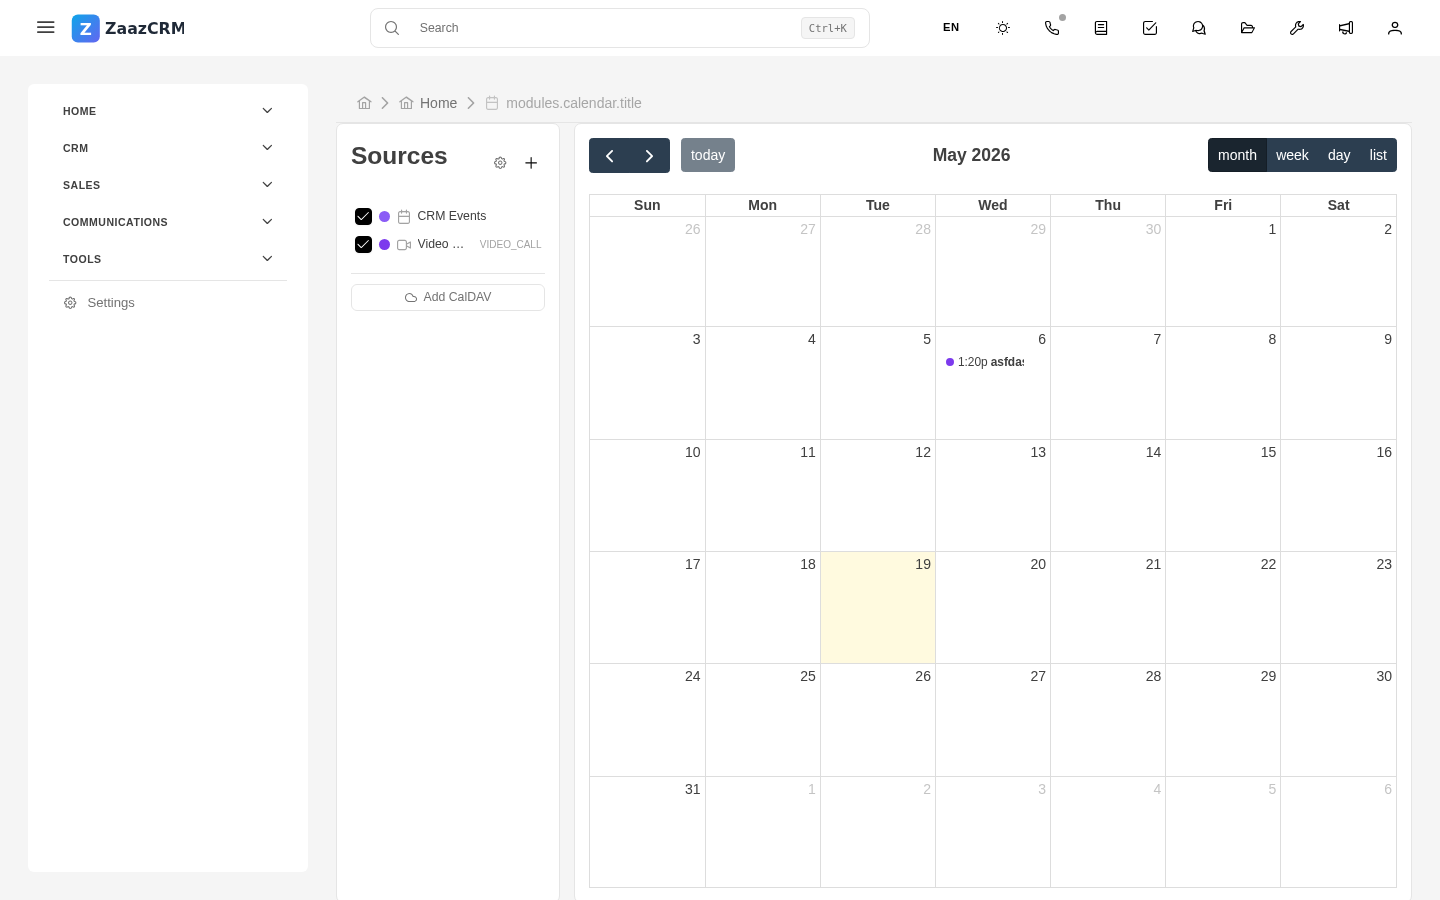Click the Sources heading
Viewport: 1440px width, 900px height.
coord(399,156)
